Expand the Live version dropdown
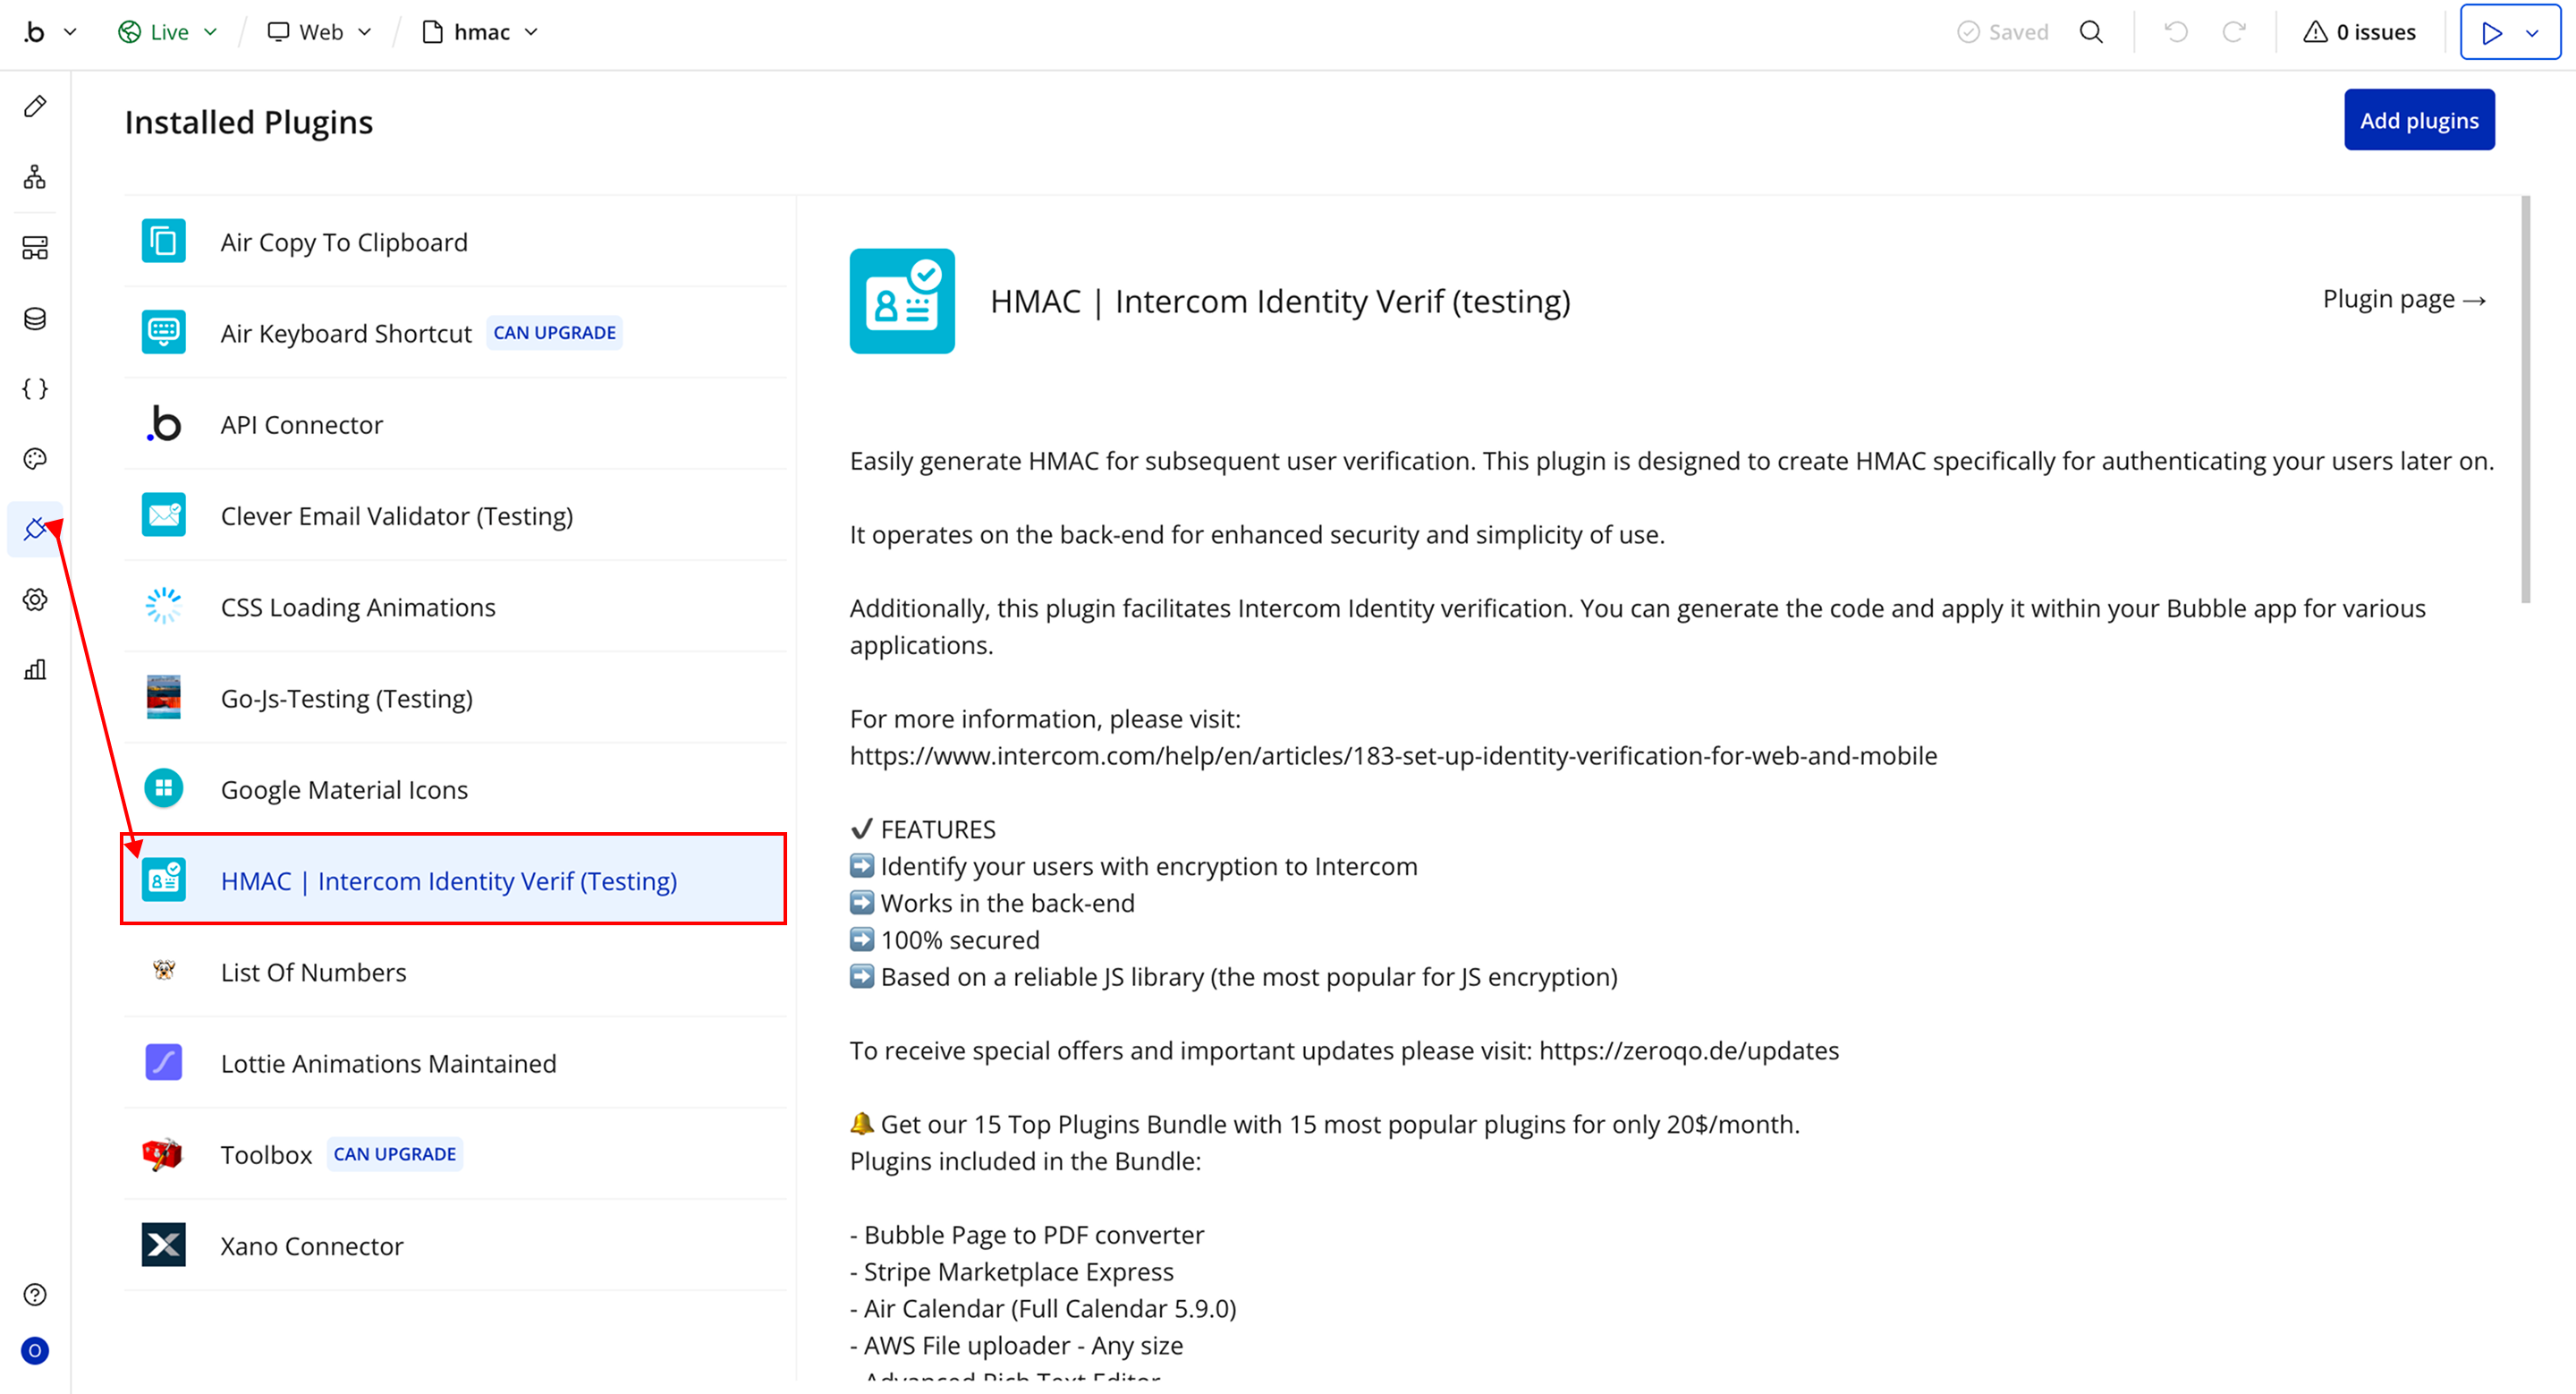This screenshot has width=2576, height=1394. click(168, 32)
